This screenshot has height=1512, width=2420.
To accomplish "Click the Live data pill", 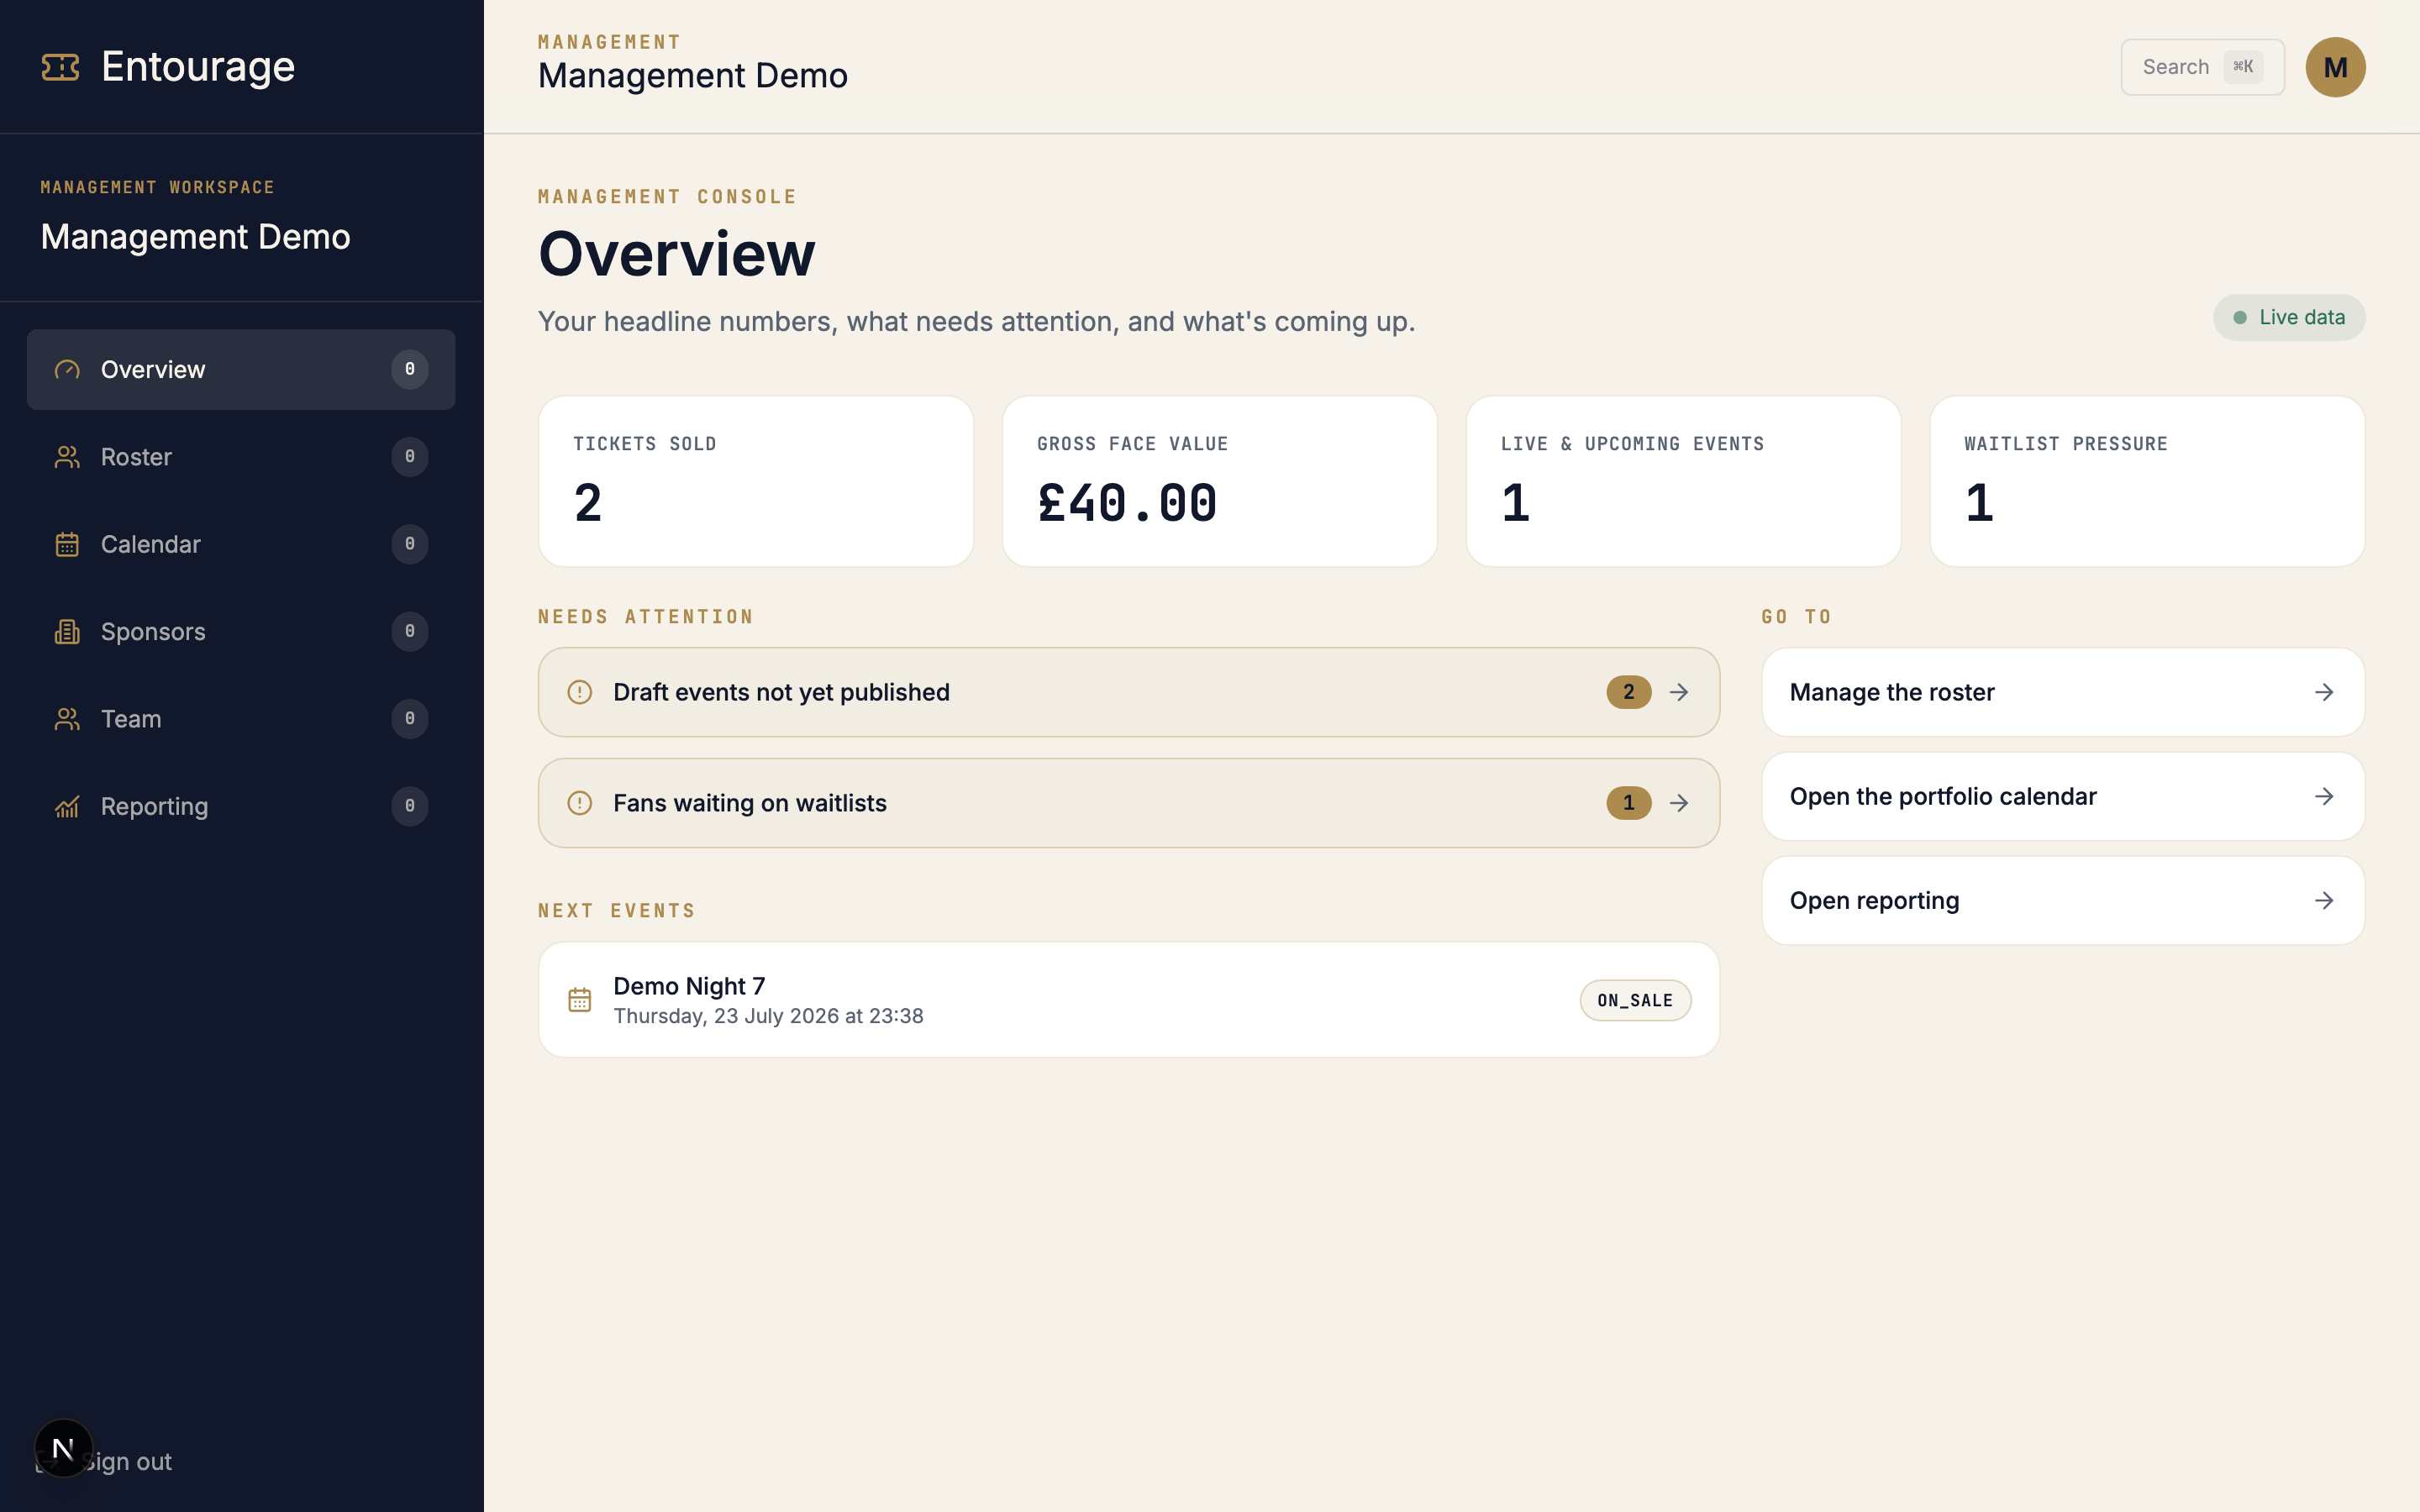I will (x=2288, y=318).
